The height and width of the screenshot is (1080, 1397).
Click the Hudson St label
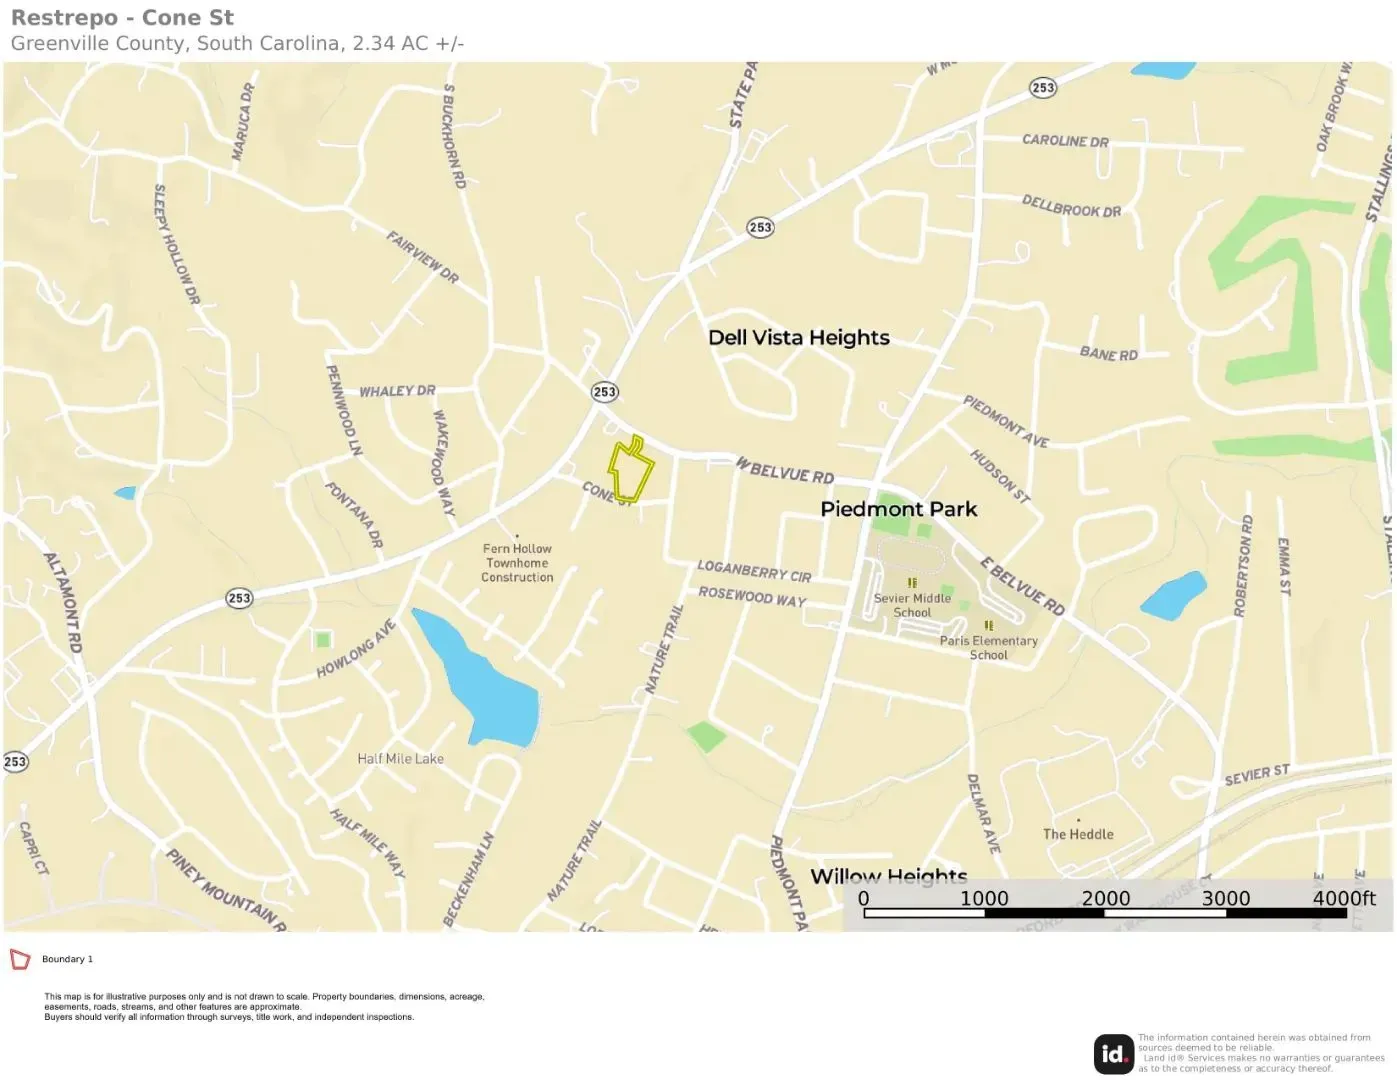click(1000, 476)
